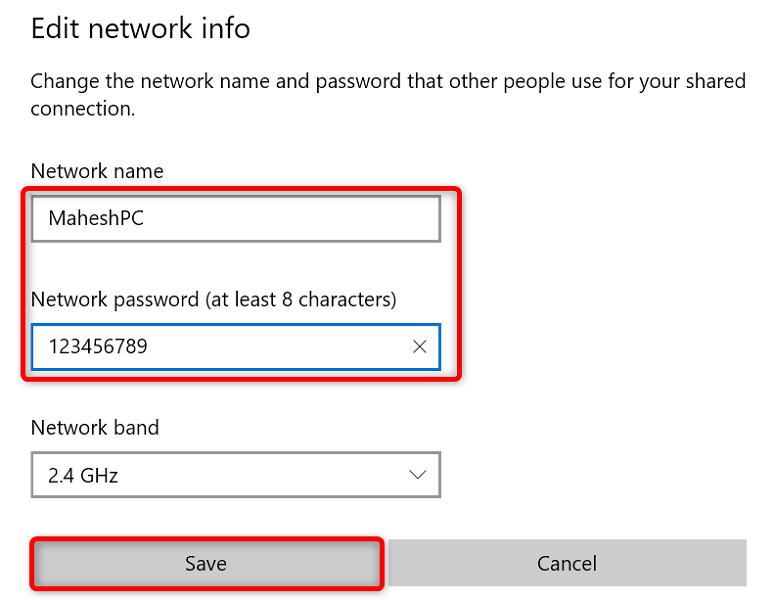Viewport: 774px width, 600px height.
Task: Open the Network band dropdown
Action: (235, 475)
